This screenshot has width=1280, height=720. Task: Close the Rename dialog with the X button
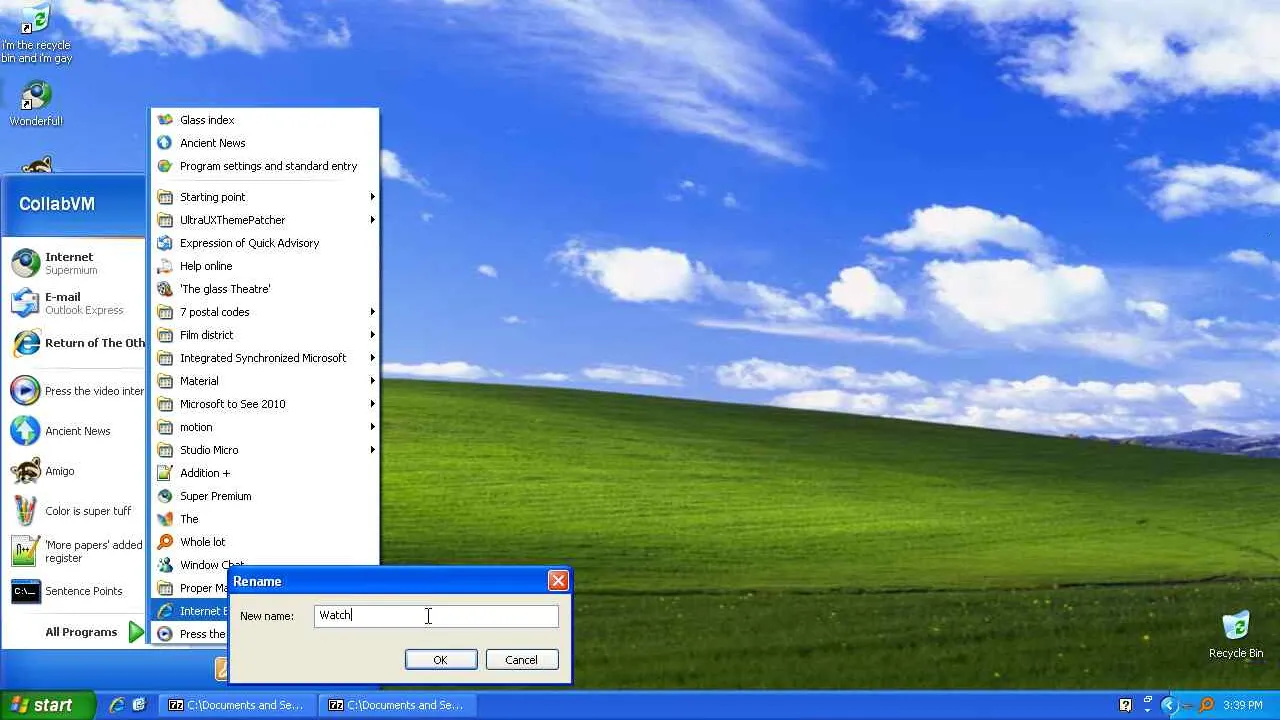[x=558, y=581]
